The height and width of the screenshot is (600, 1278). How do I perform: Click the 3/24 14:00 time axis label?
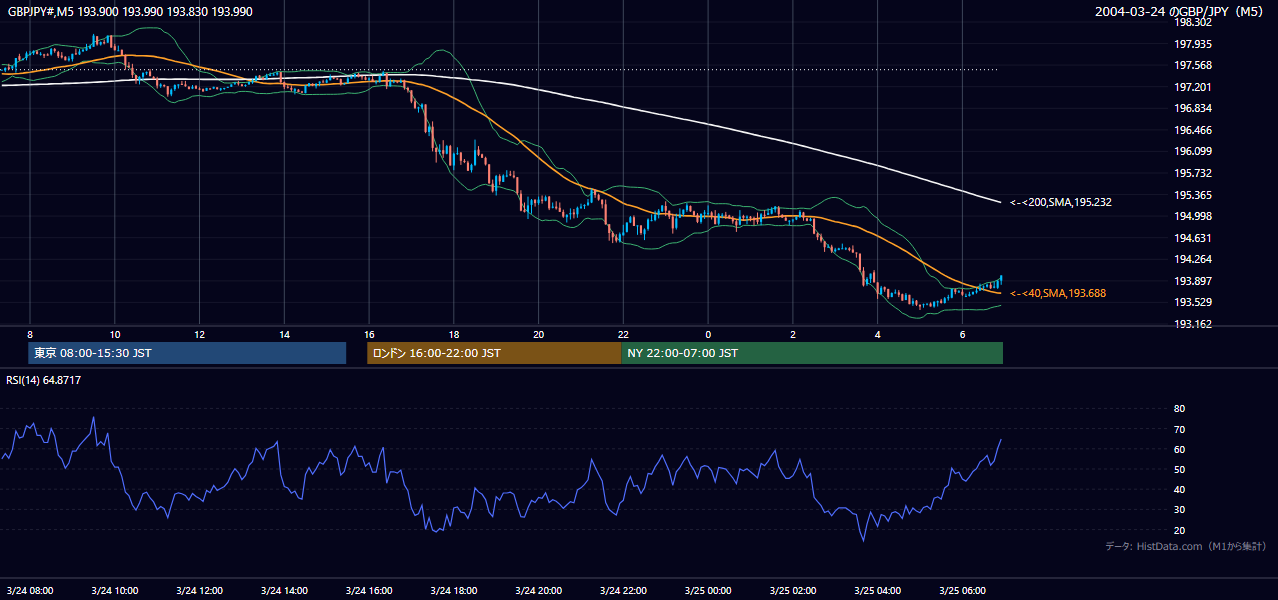(x=285, y=590)
